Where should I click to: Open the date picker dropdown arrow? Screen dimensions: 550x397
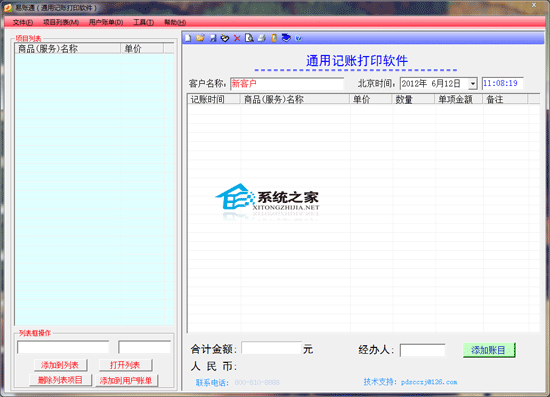pos(473,83)
